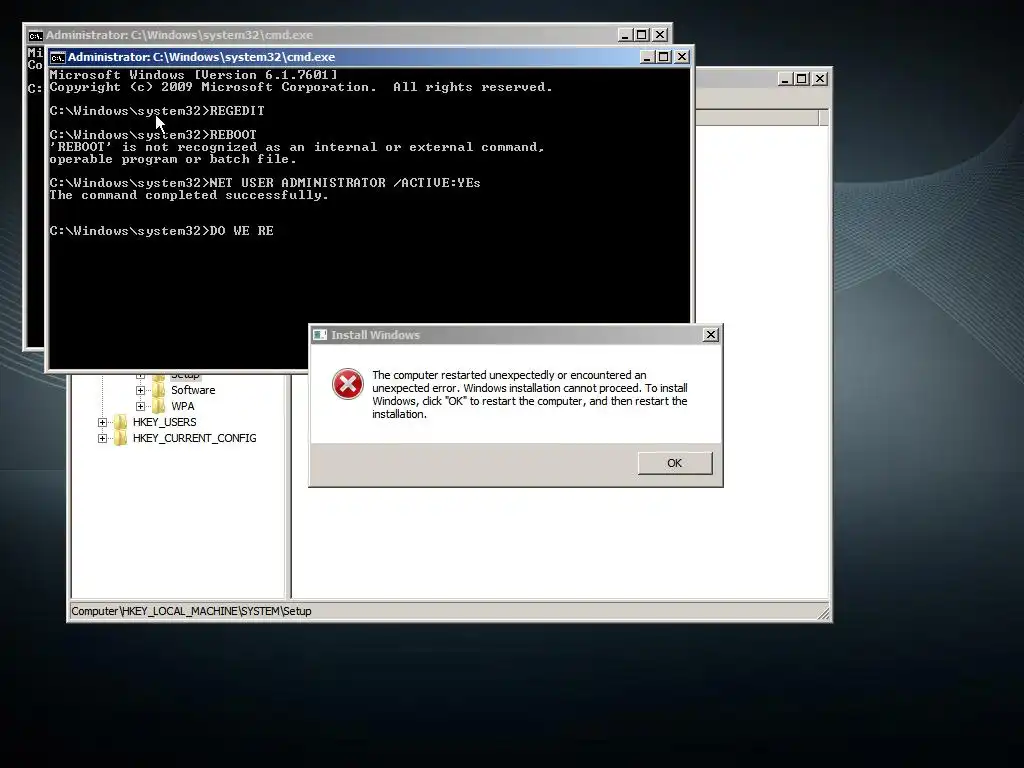Close the Registry Editor window
Viewport: 1024px width, 768px height.
[820, 79]
